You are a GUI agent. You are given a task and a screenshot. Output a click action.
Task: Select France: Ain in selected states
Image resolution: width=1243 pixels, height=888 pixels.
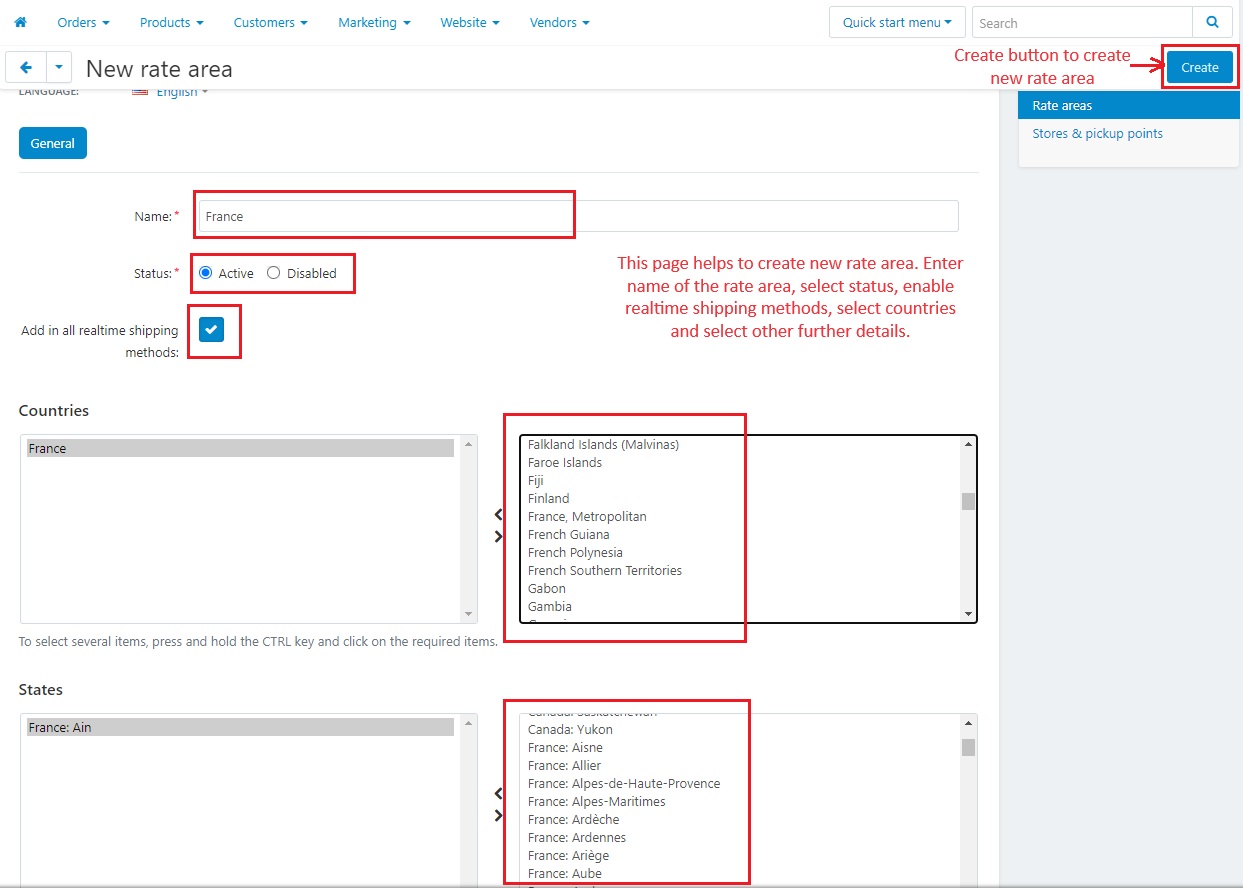tap(240, 728)
